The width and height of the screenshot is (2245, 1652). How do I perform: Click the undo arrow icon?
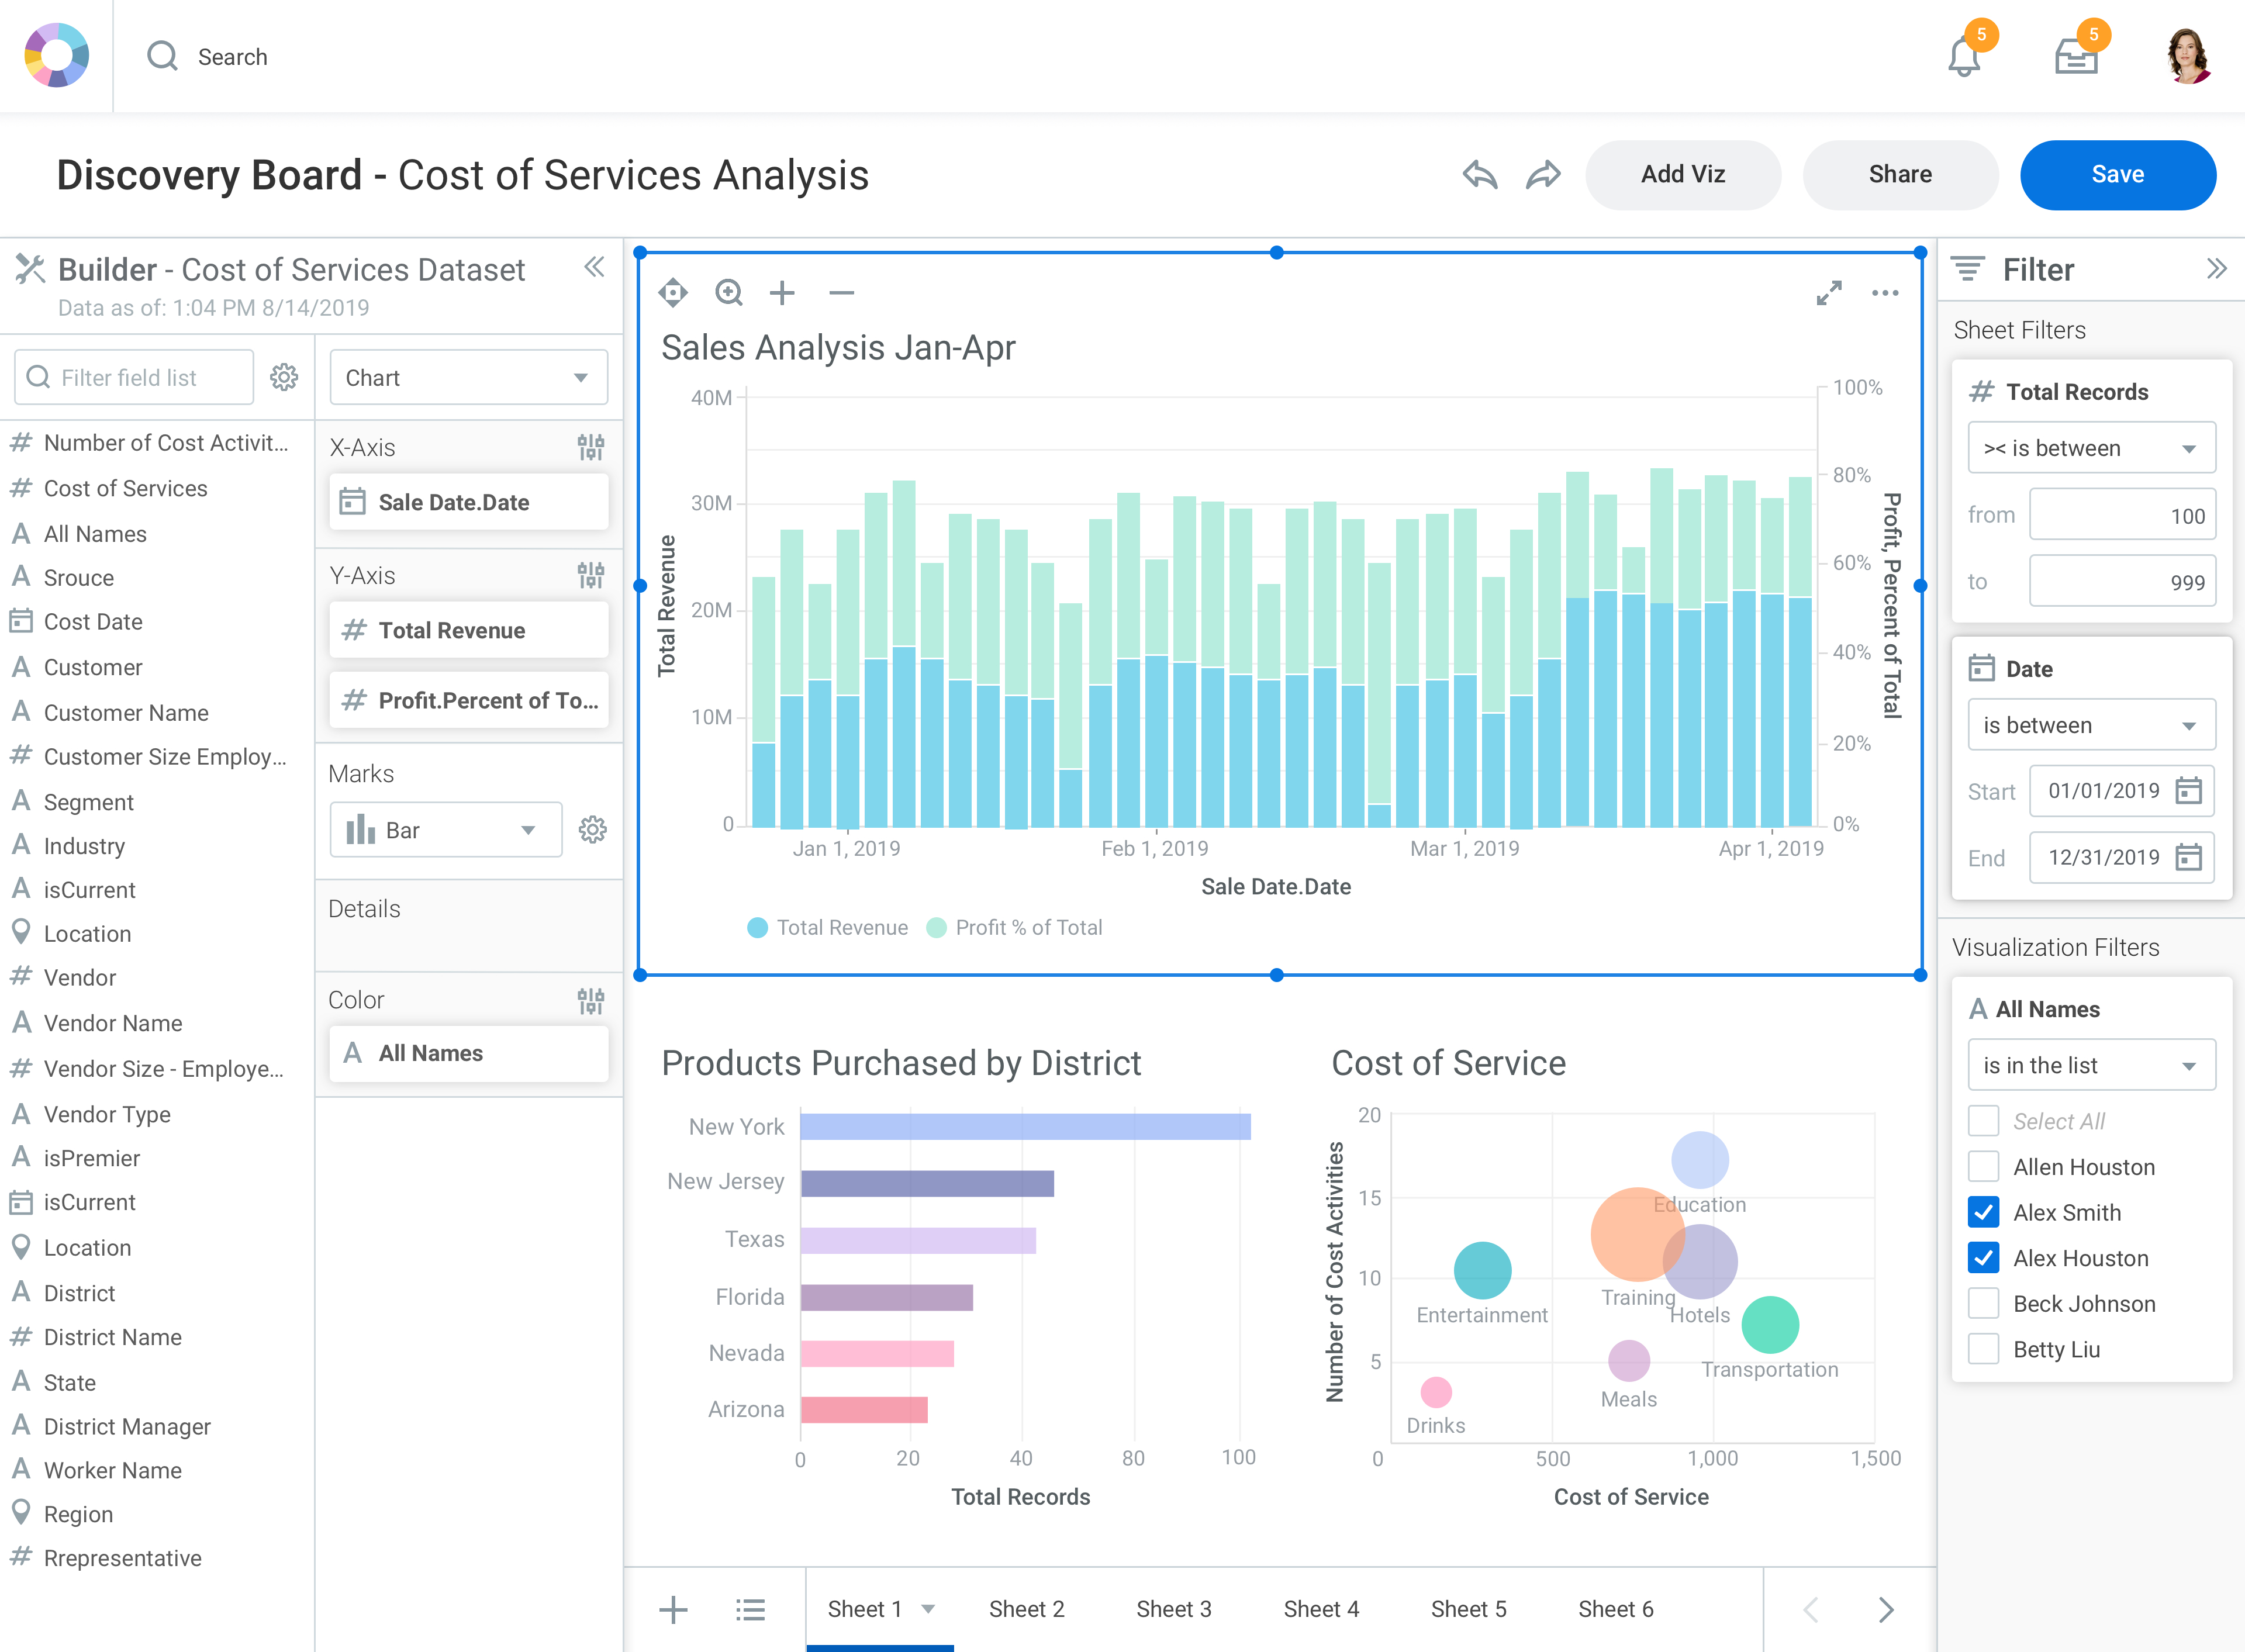[1480, 175]
